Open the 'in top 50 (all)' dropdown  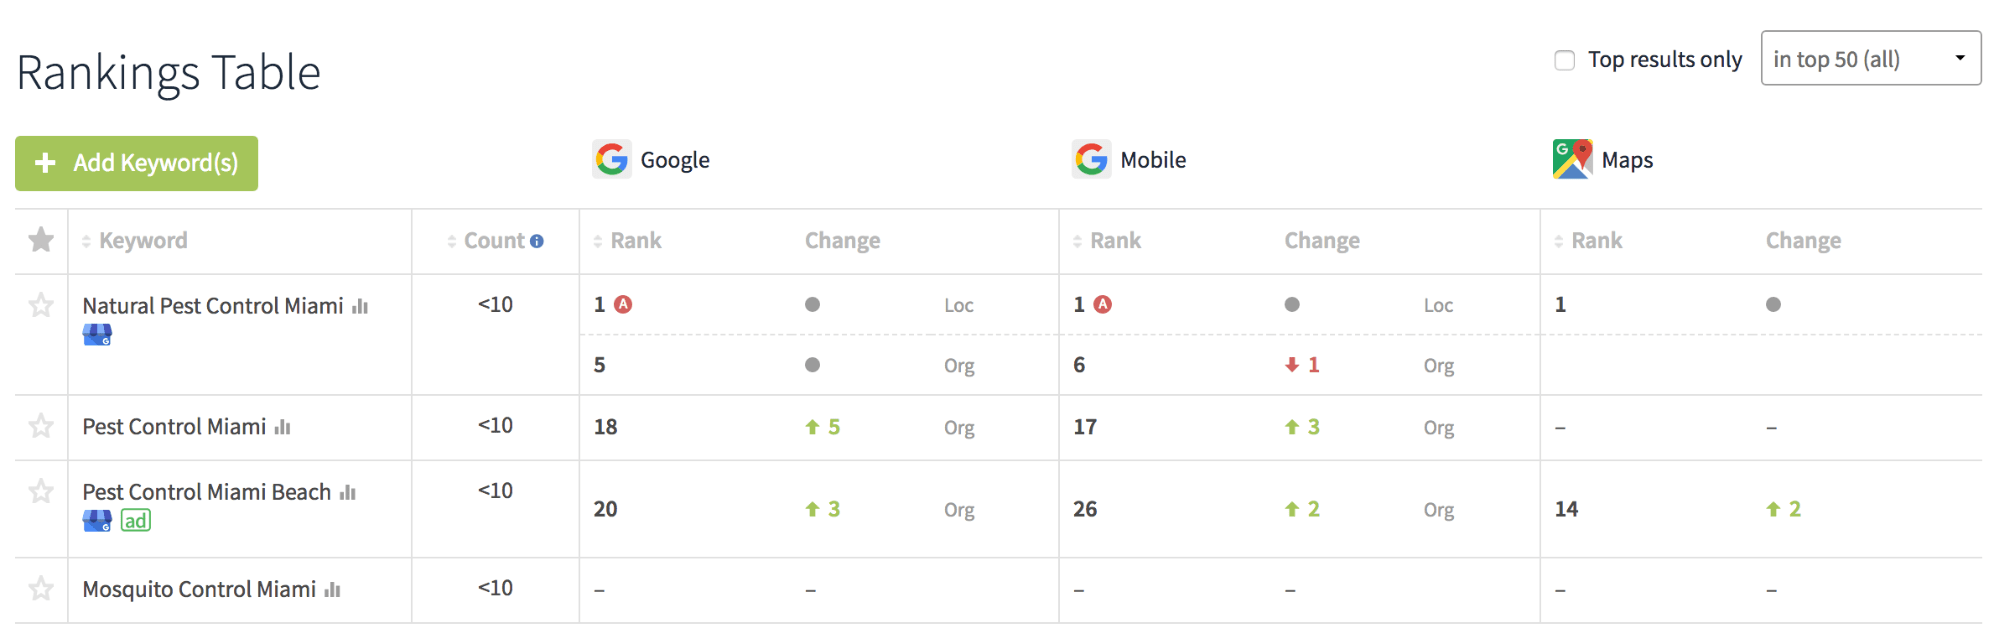tap(1870, 58)
